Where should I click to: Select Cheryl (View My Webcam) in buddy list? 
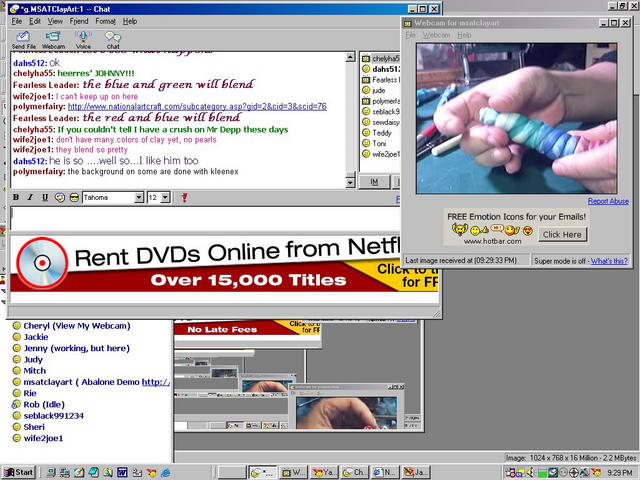coord(71,326)
